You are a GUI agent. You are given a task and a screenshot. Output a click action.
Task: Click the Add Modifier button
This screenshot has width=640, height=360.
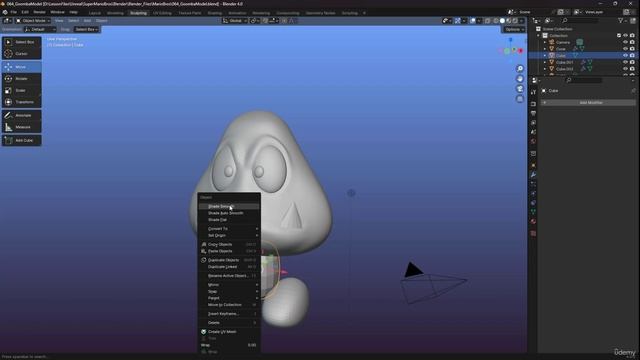point(588,102)
